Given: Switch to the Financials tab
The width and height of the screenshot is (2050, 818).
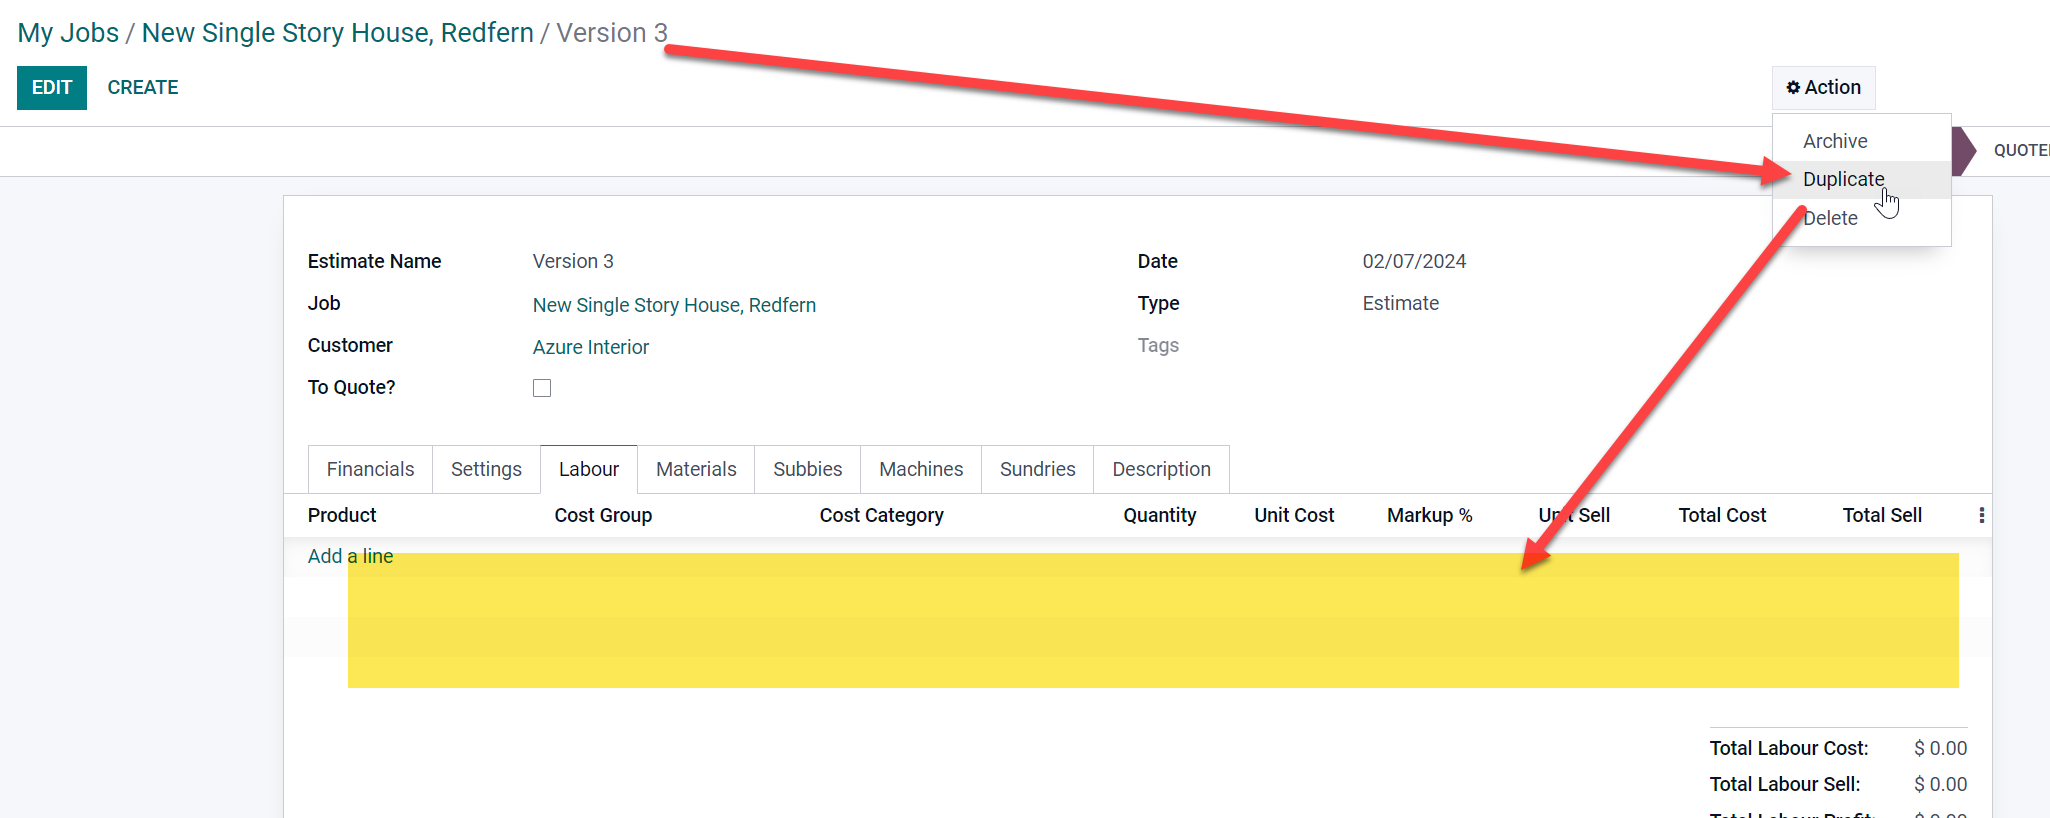Looking at the screenshot, I should (370, 469).
